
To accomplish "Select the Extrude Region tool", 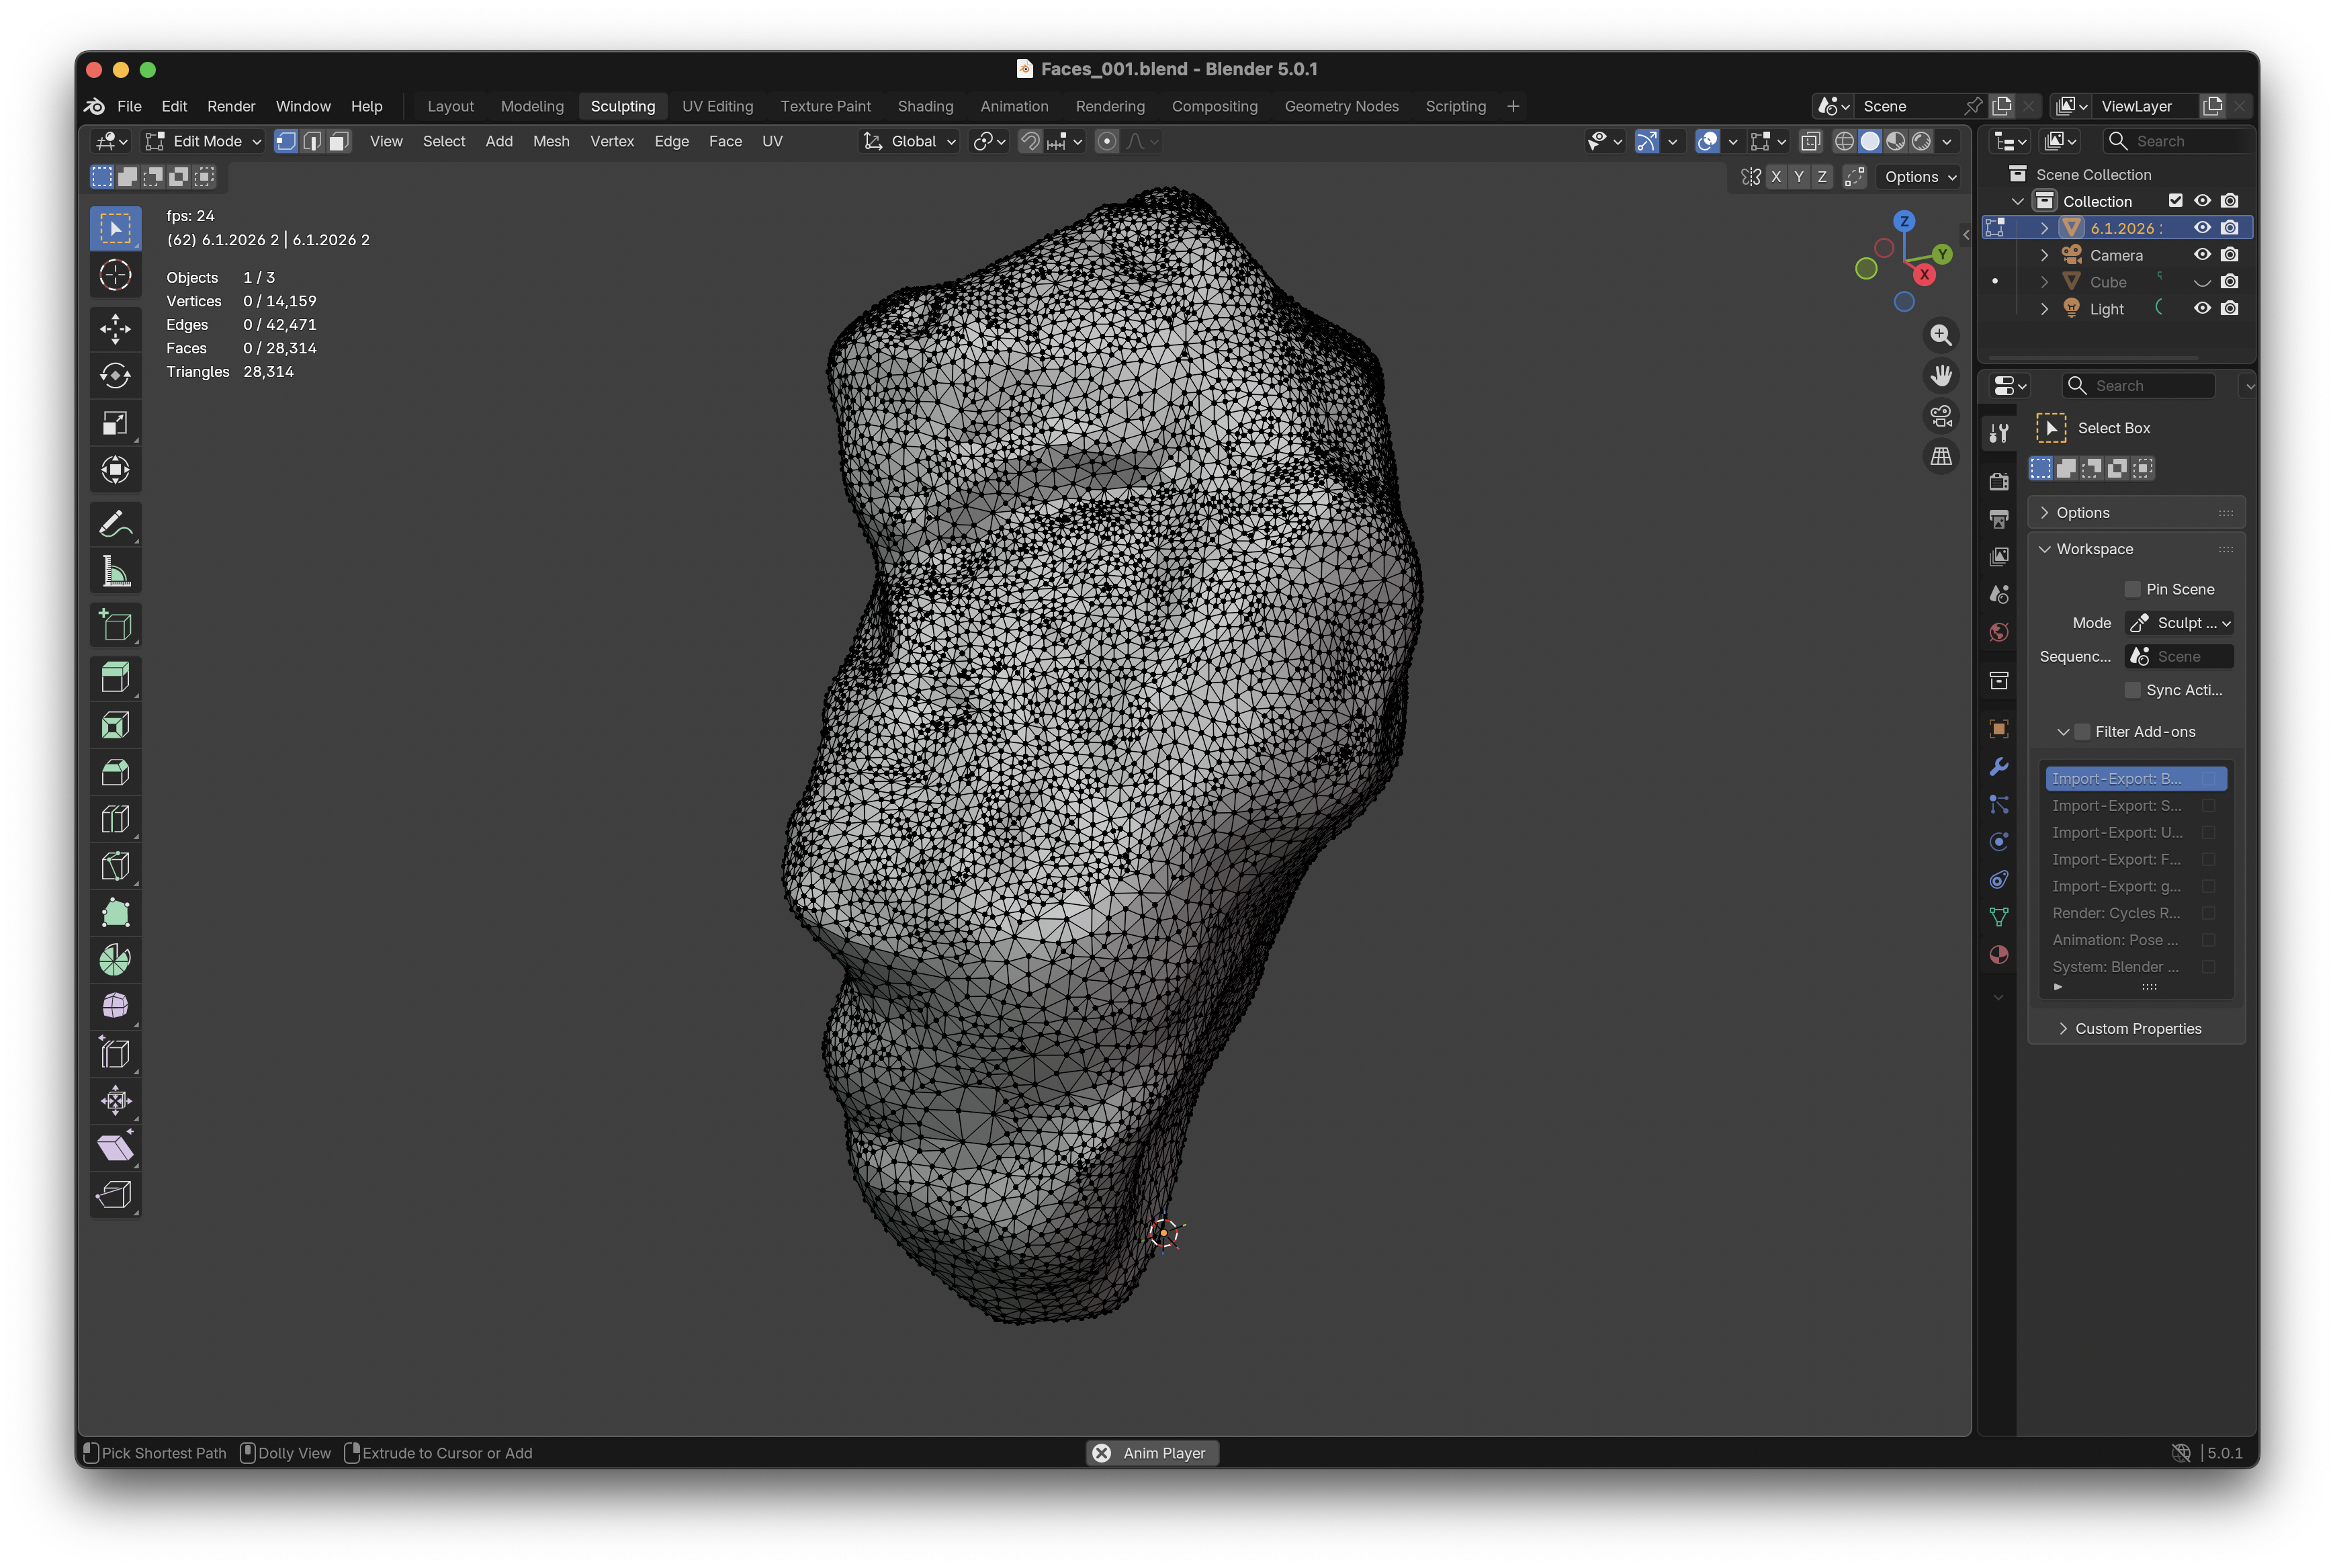I will 115,678.
